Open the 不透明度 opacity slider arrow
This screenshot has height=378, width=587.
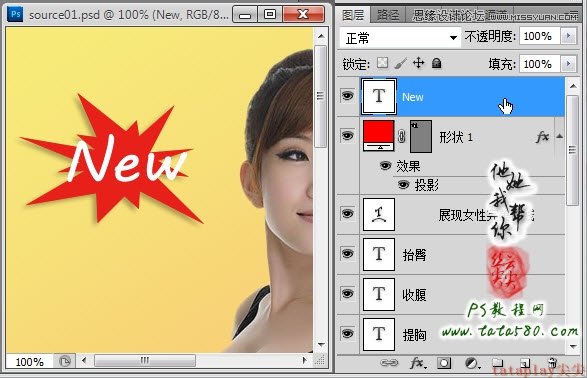click(x=568, y=36)
